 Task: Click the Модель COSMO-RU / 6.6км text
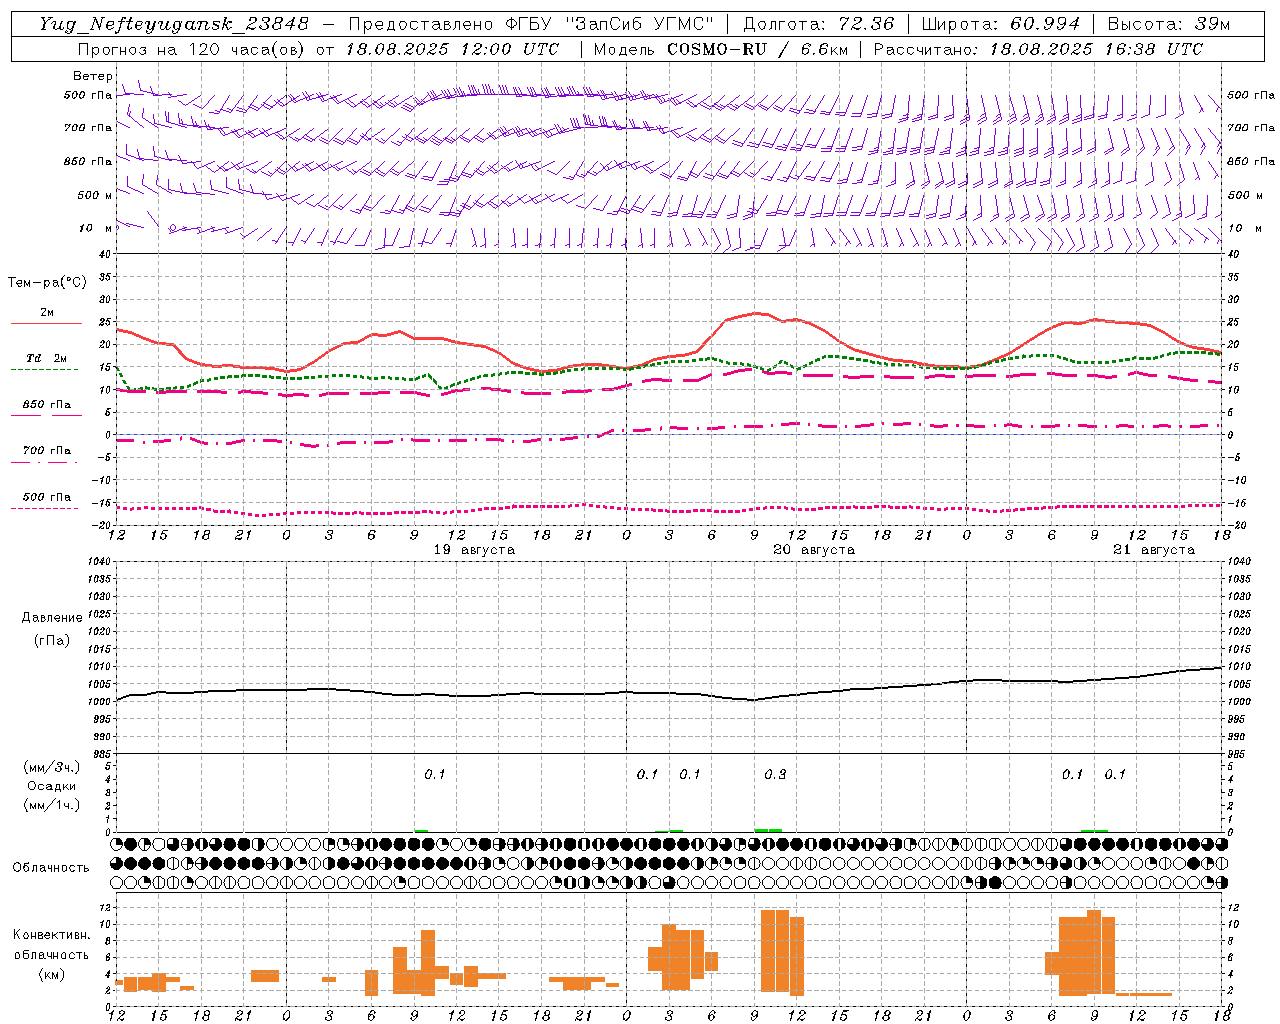point(721,49)
